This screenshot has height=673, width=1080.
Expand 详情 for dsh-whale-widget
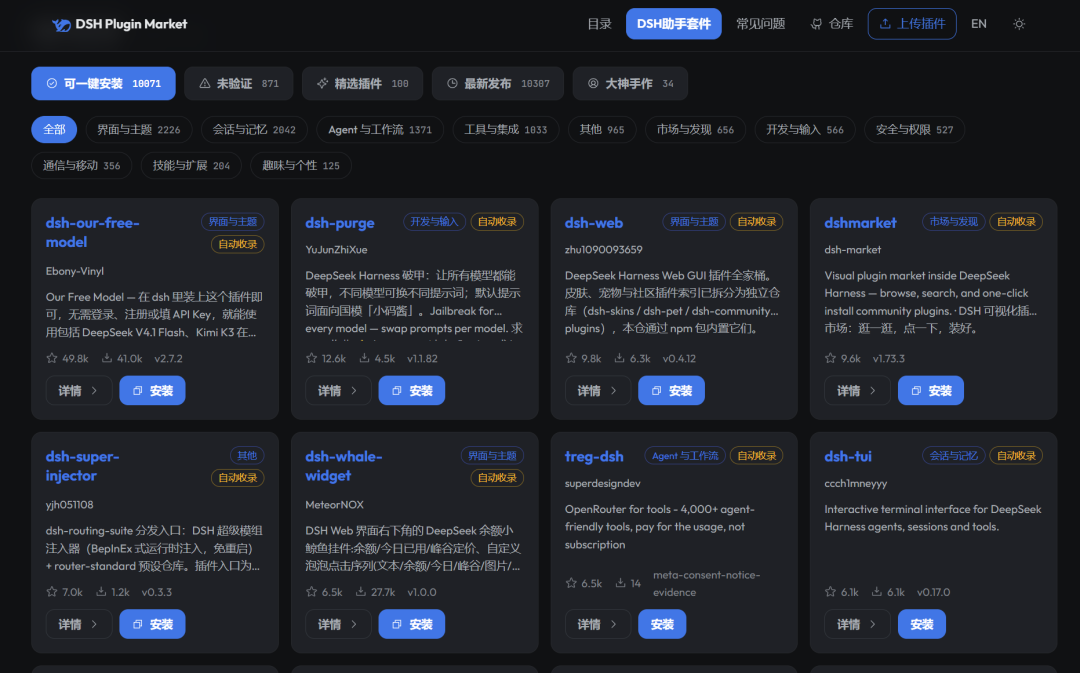click(338, 624)
